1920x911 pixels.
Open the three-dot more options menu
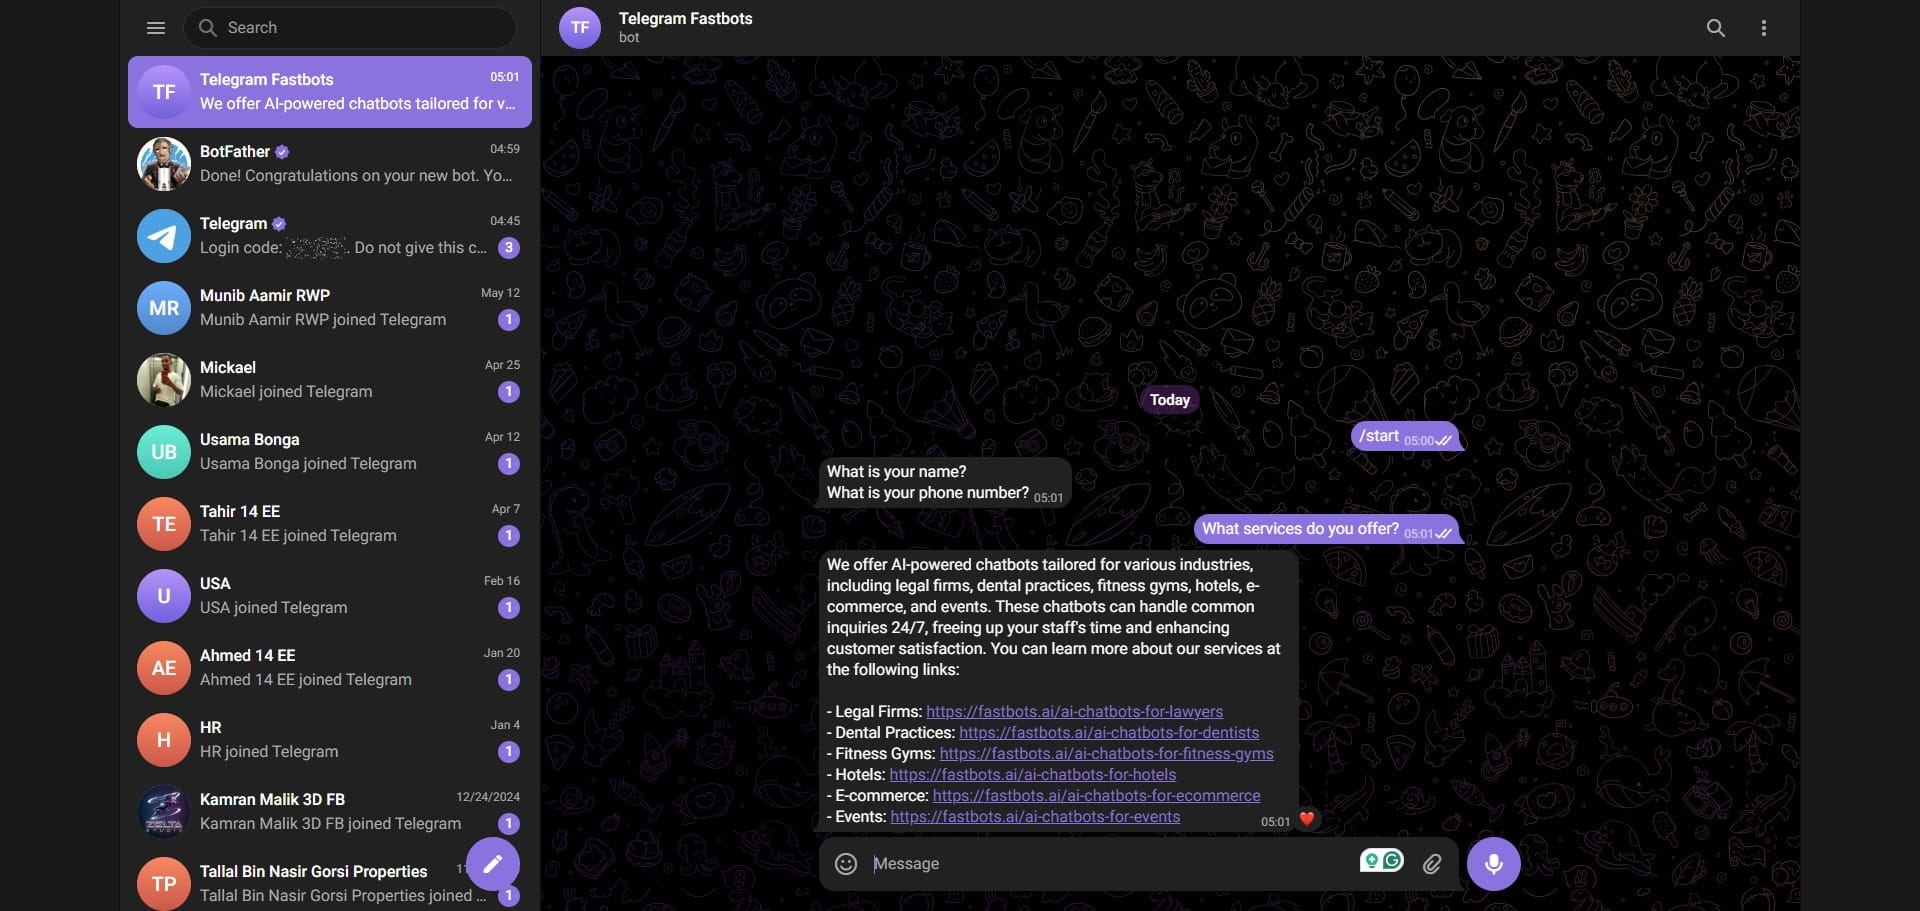[x=1763, y=28]
